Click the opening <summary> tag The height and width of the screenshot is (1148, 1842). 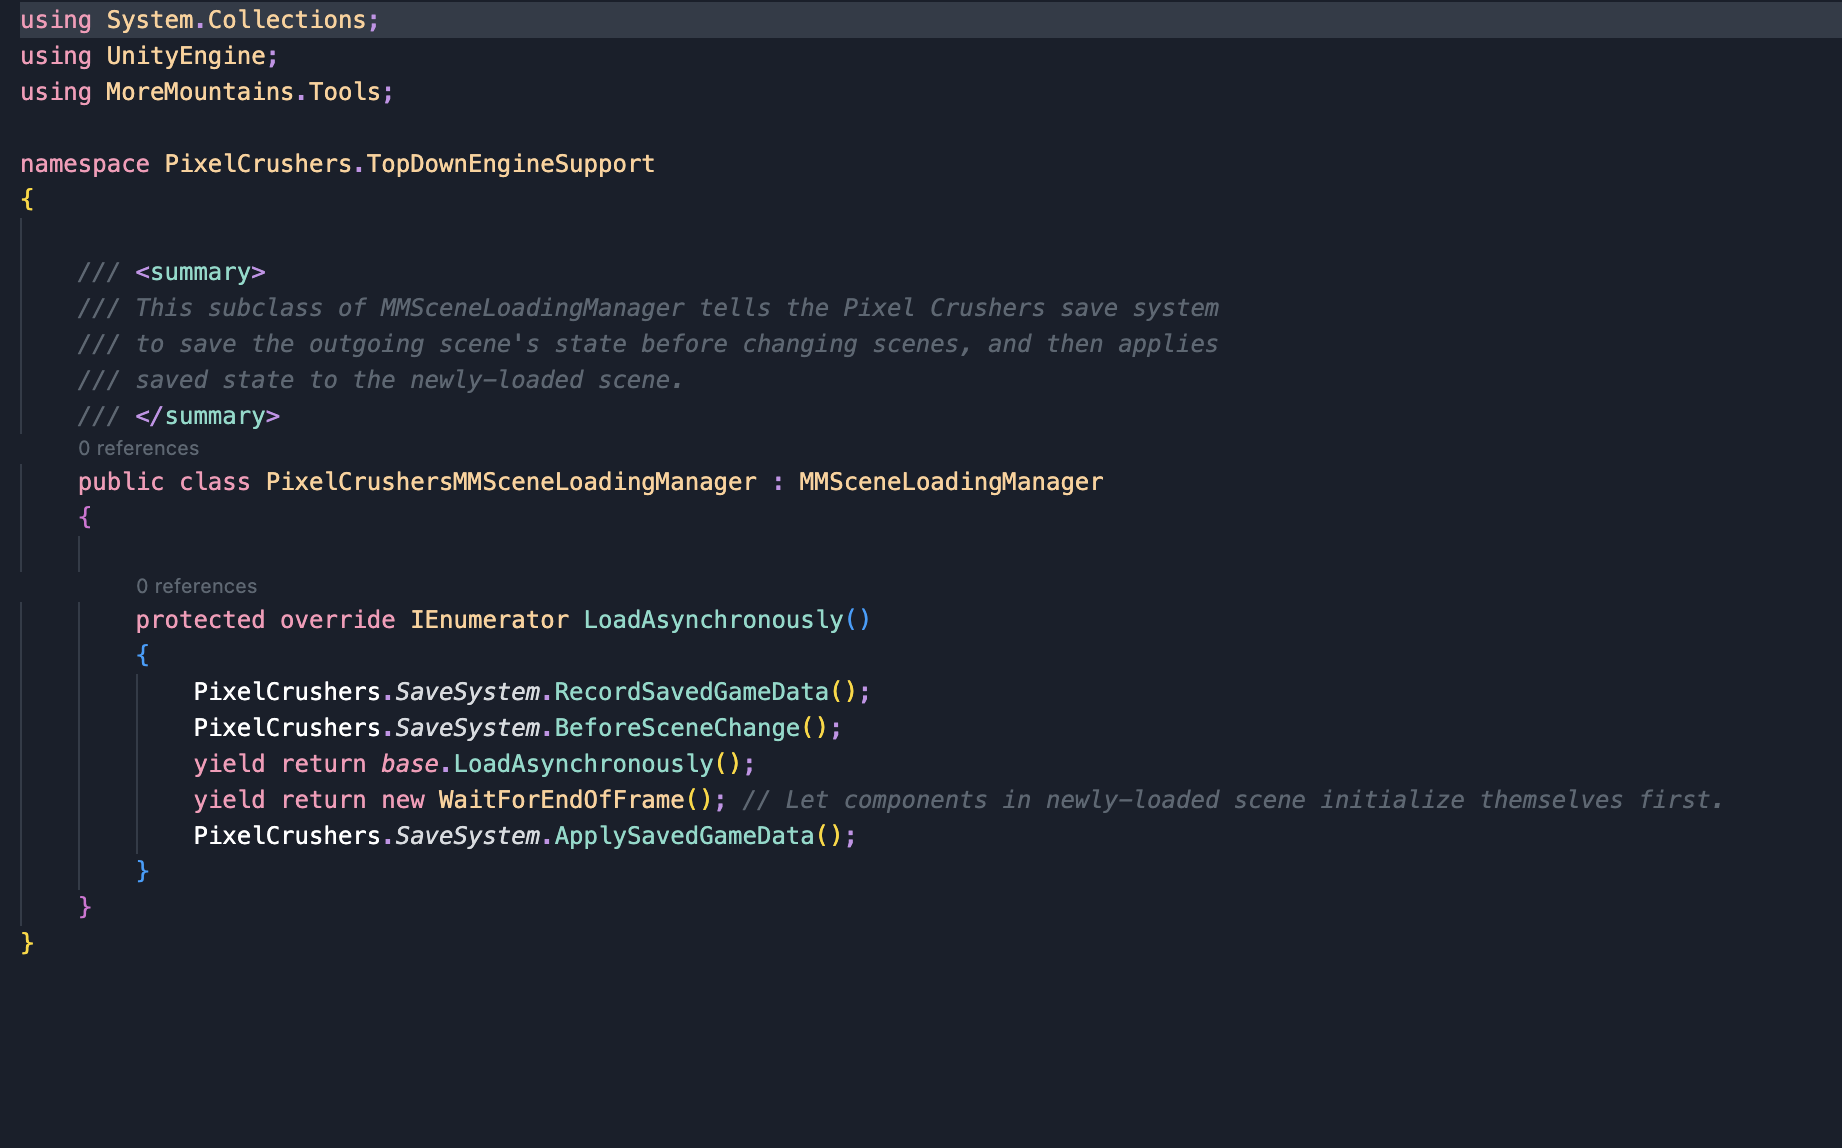[200, 272]
